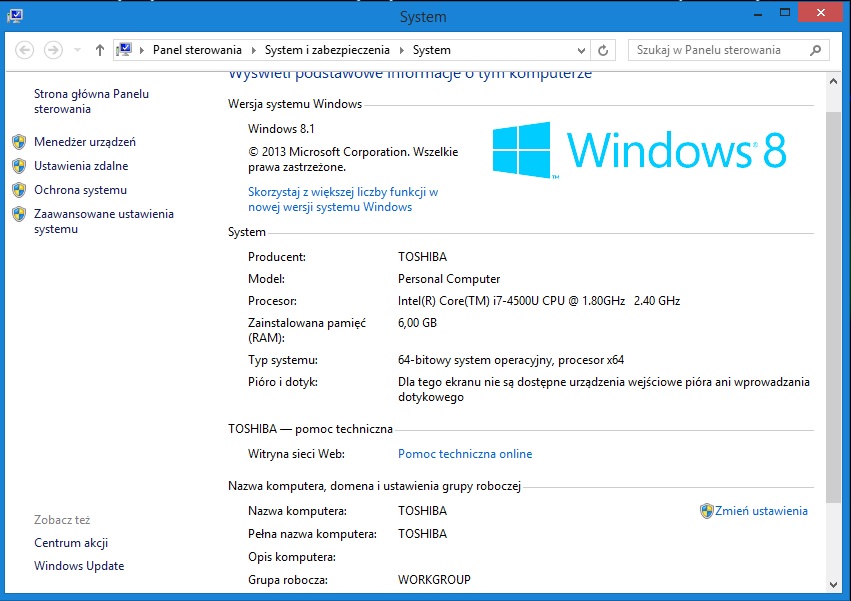Click the scrollbar up arrow
This screenshot has width=851, height=601.
tap(833, 81)
